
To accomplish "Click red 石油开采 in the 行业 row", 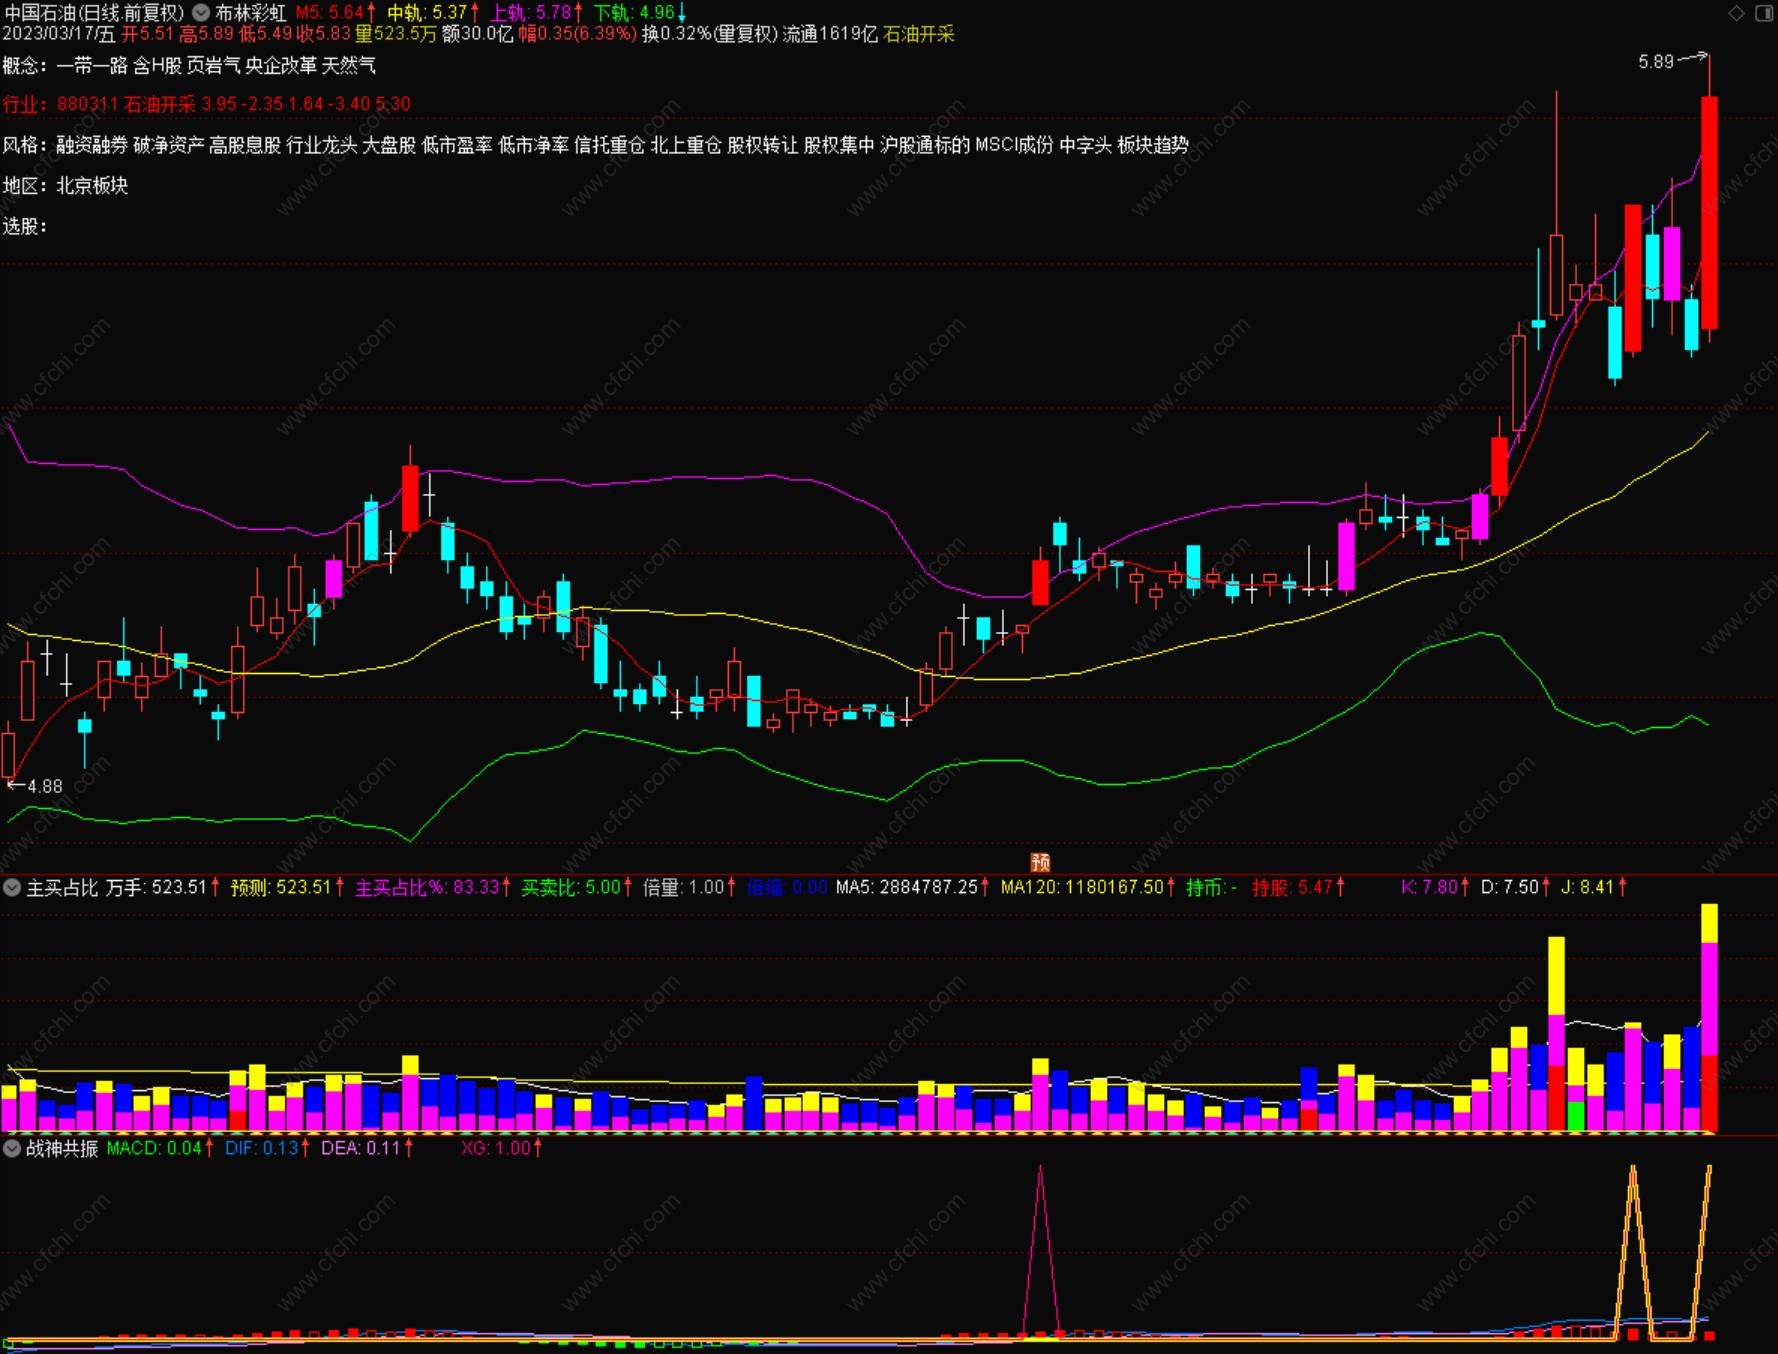I will point(160,104).
